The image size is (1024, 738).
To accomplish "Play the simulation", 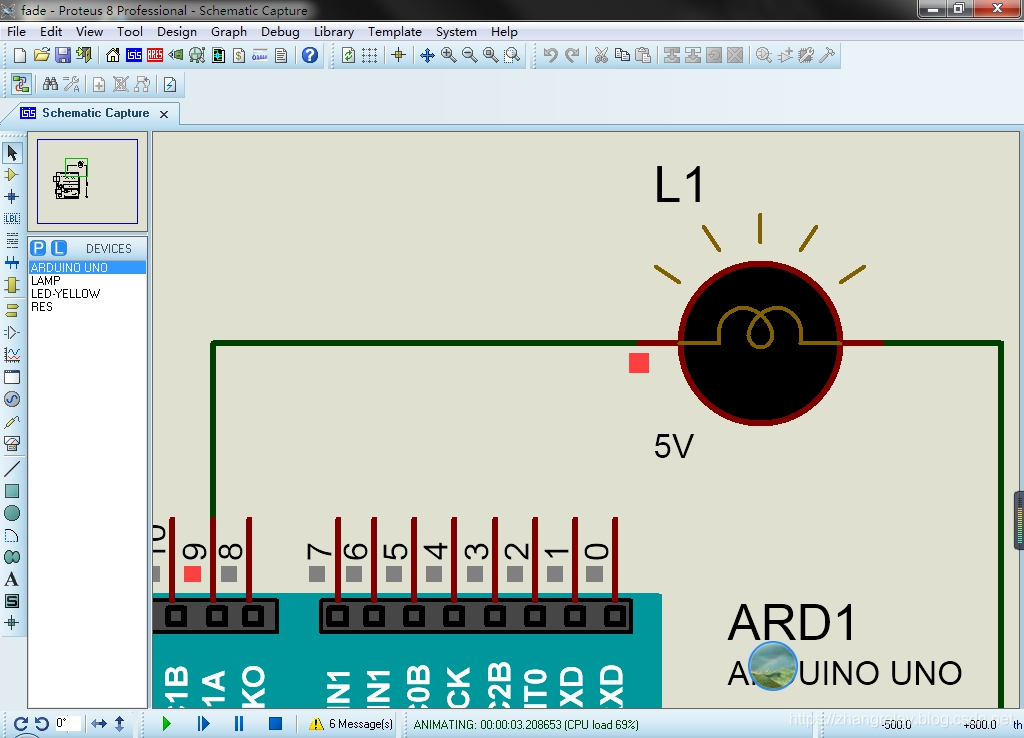I will coord(166,724).
